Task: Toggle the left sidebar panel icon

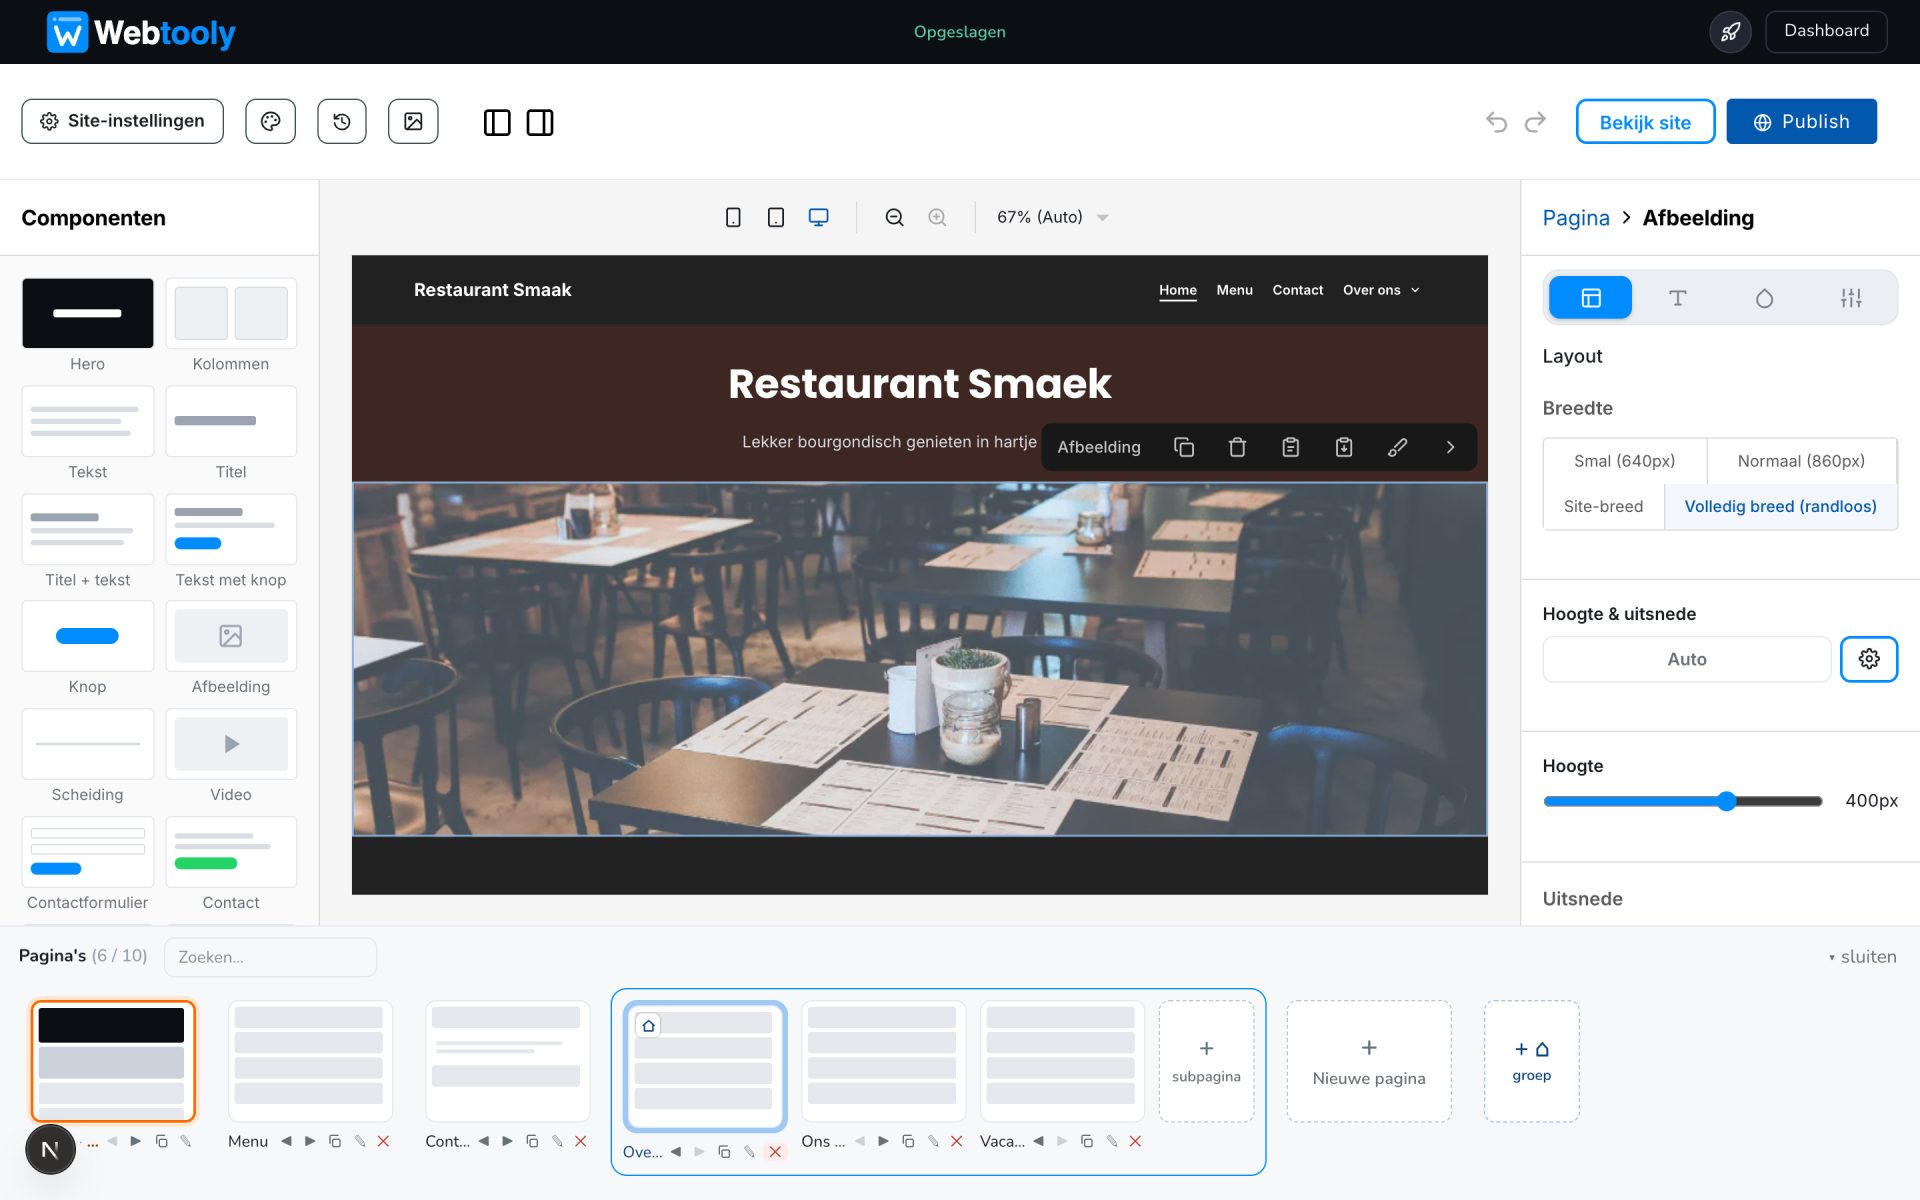Action: 497,122
